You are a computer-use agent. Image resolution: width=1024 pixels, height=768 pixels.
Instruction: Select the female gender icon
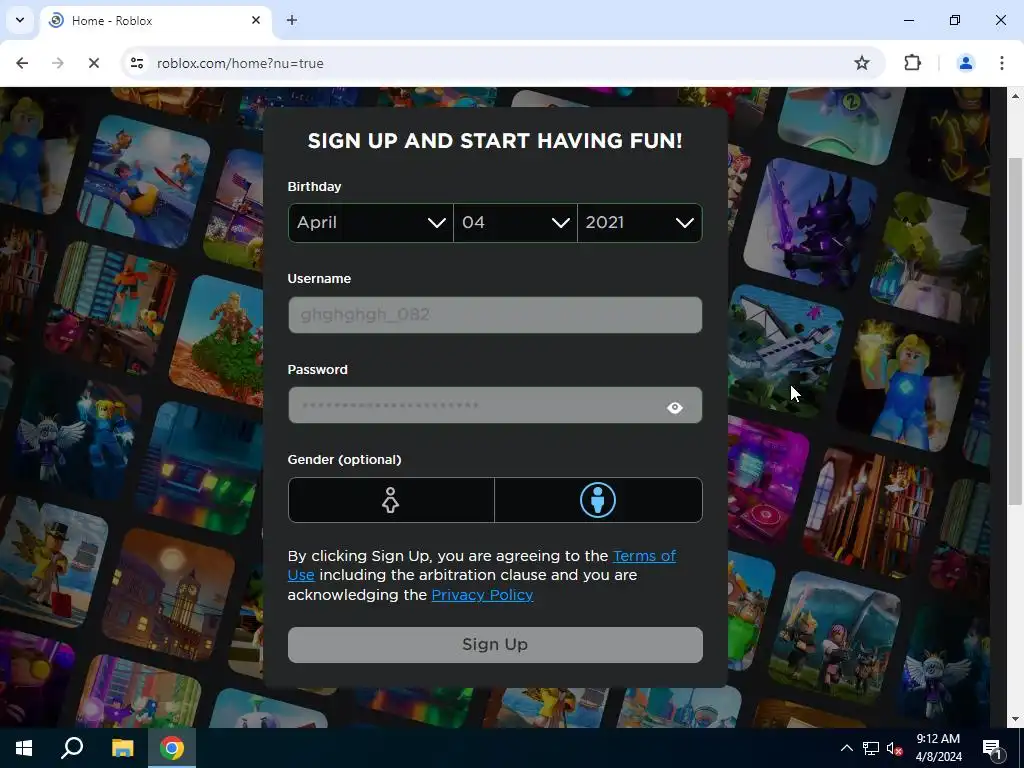[391, 500]
